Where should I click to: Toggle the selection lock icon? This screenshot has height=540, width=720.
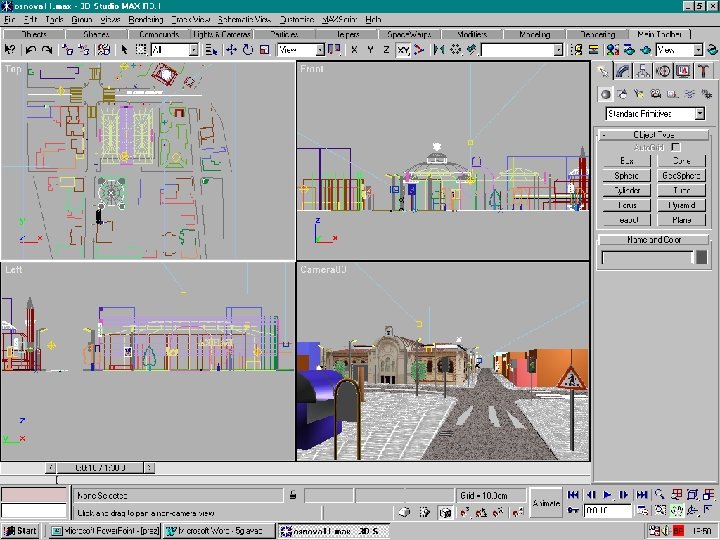pos(292,495)
